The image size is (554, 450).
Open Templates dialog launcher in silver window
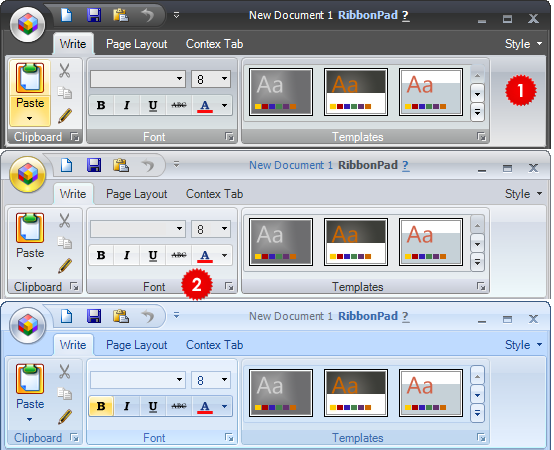pyautogui.click(x=481, y=286)
